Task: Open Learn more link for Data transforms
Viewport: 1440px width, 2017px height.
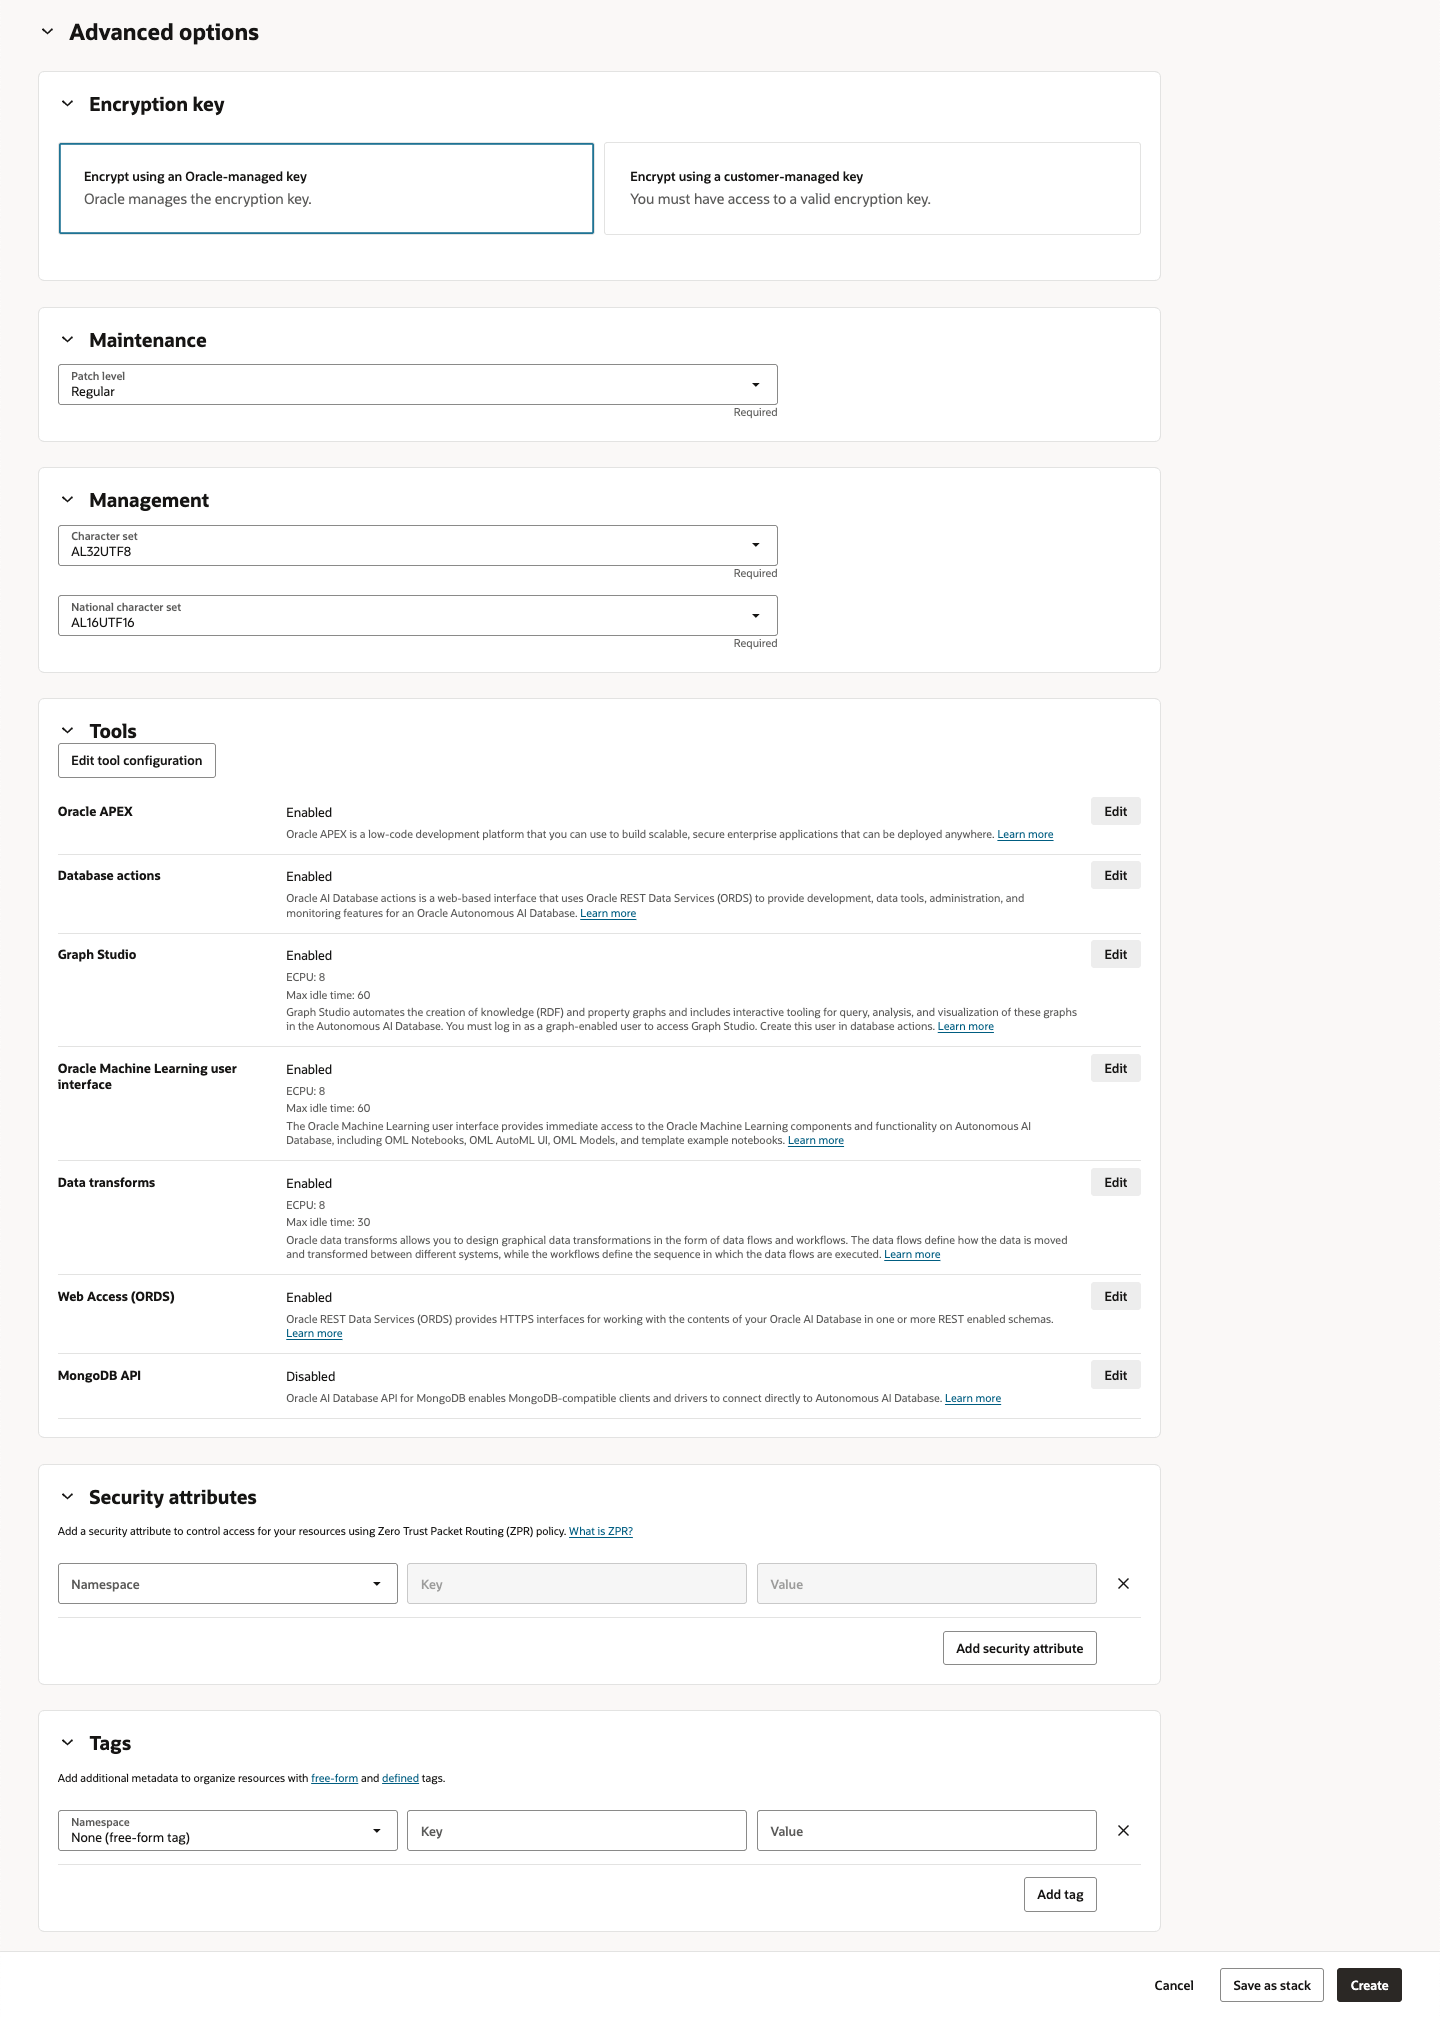Action: pos(912,1255)
